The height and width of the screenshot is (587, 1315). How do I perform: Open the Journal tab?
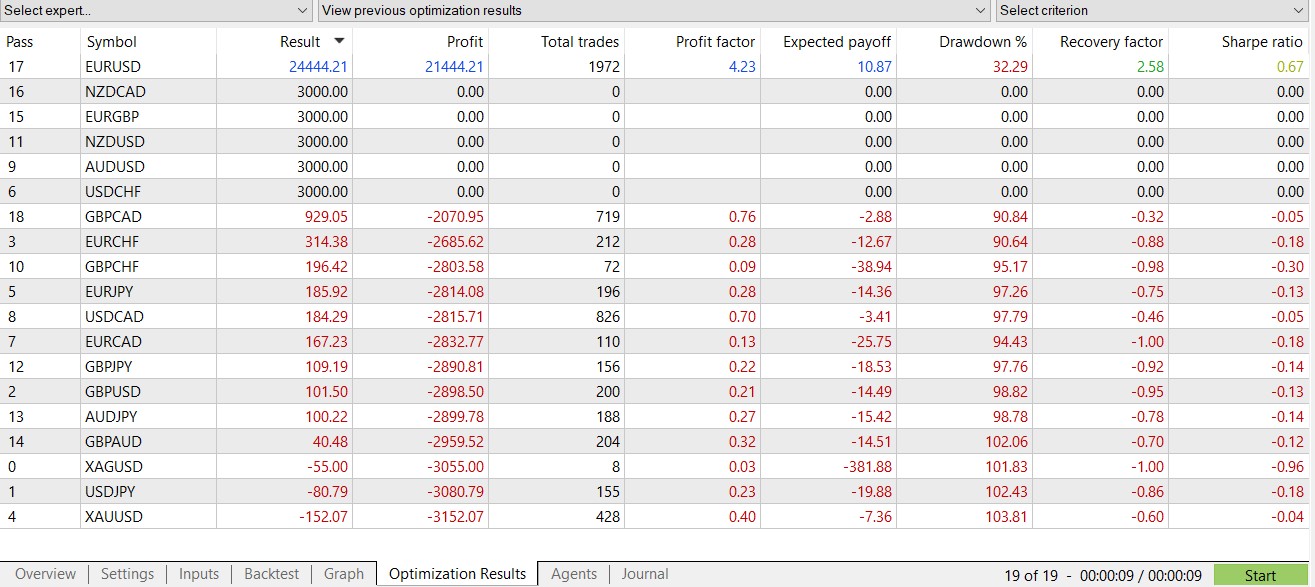645,574
